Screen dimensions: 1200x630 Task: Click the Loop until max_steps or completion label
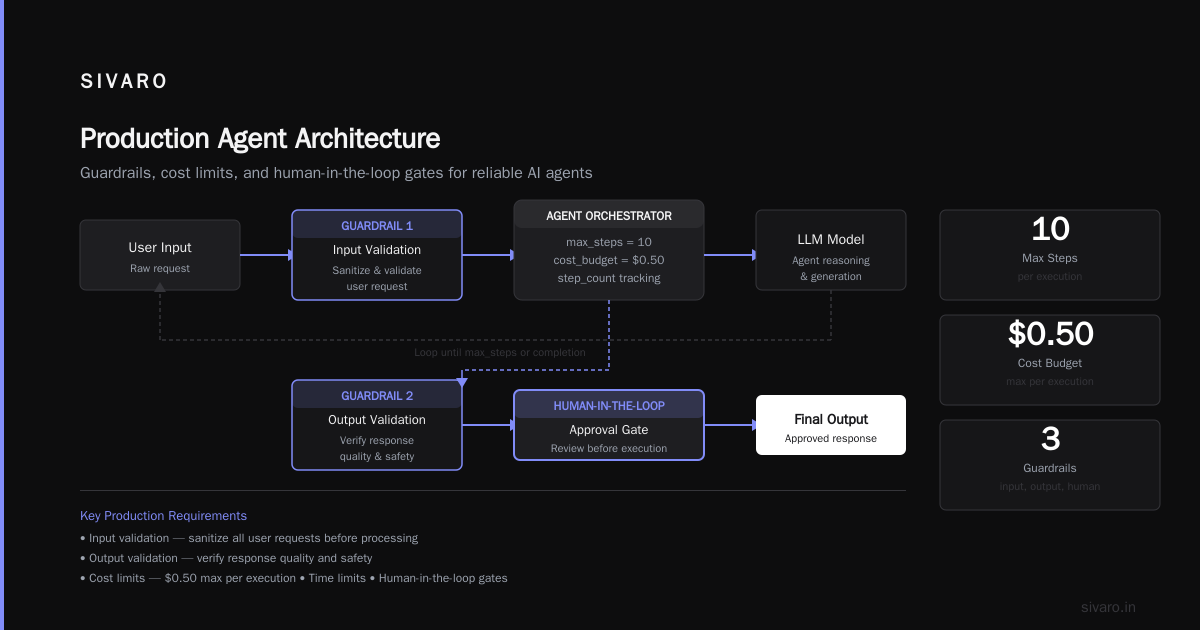tap(500, 352)
